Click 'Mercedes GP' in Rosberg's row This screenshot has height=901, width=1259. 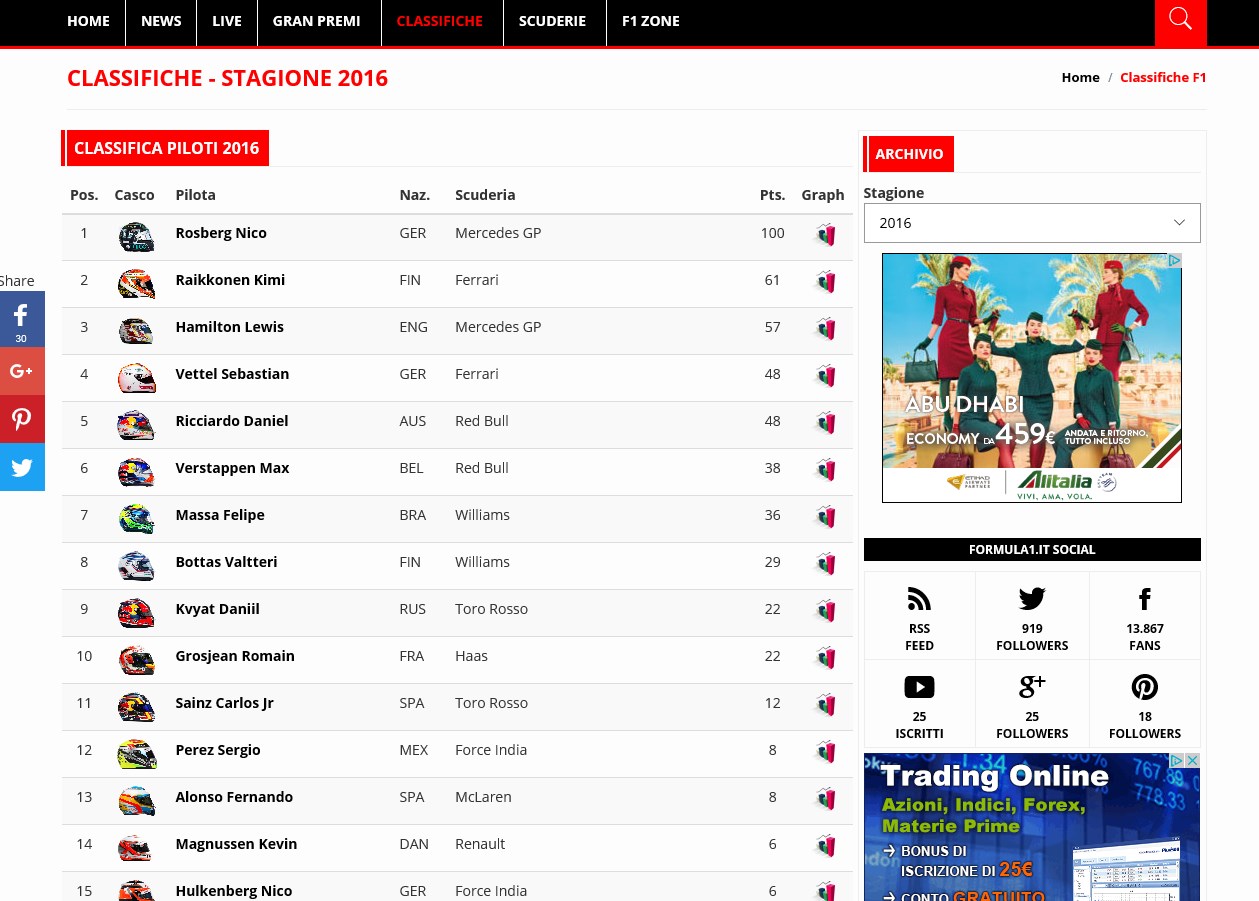(x=498, y=233)
